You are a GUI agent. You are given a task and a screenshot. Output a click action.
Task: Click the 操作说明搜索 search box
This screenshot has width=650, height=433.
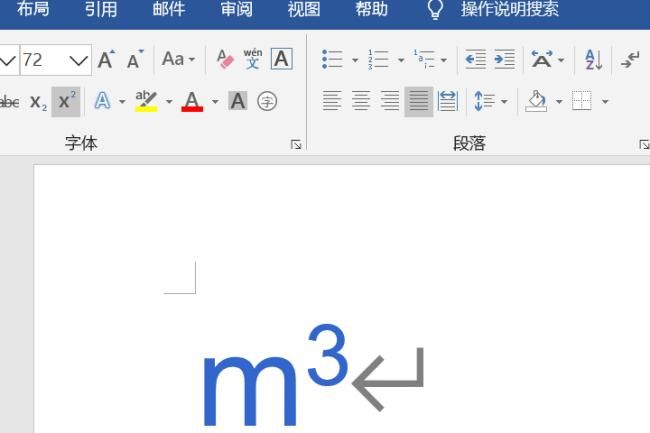(510, 9)
